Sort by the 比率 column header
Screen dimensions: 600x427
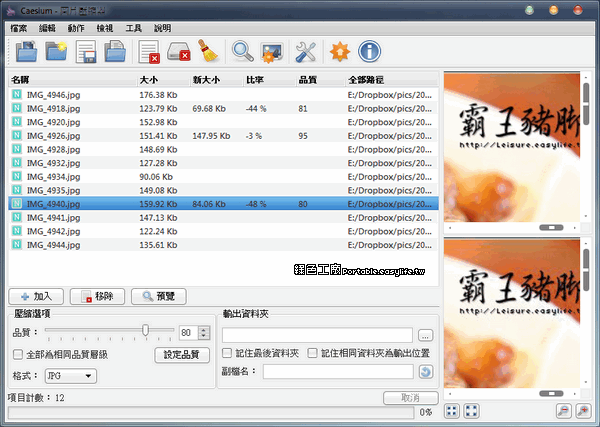point(270,80)
